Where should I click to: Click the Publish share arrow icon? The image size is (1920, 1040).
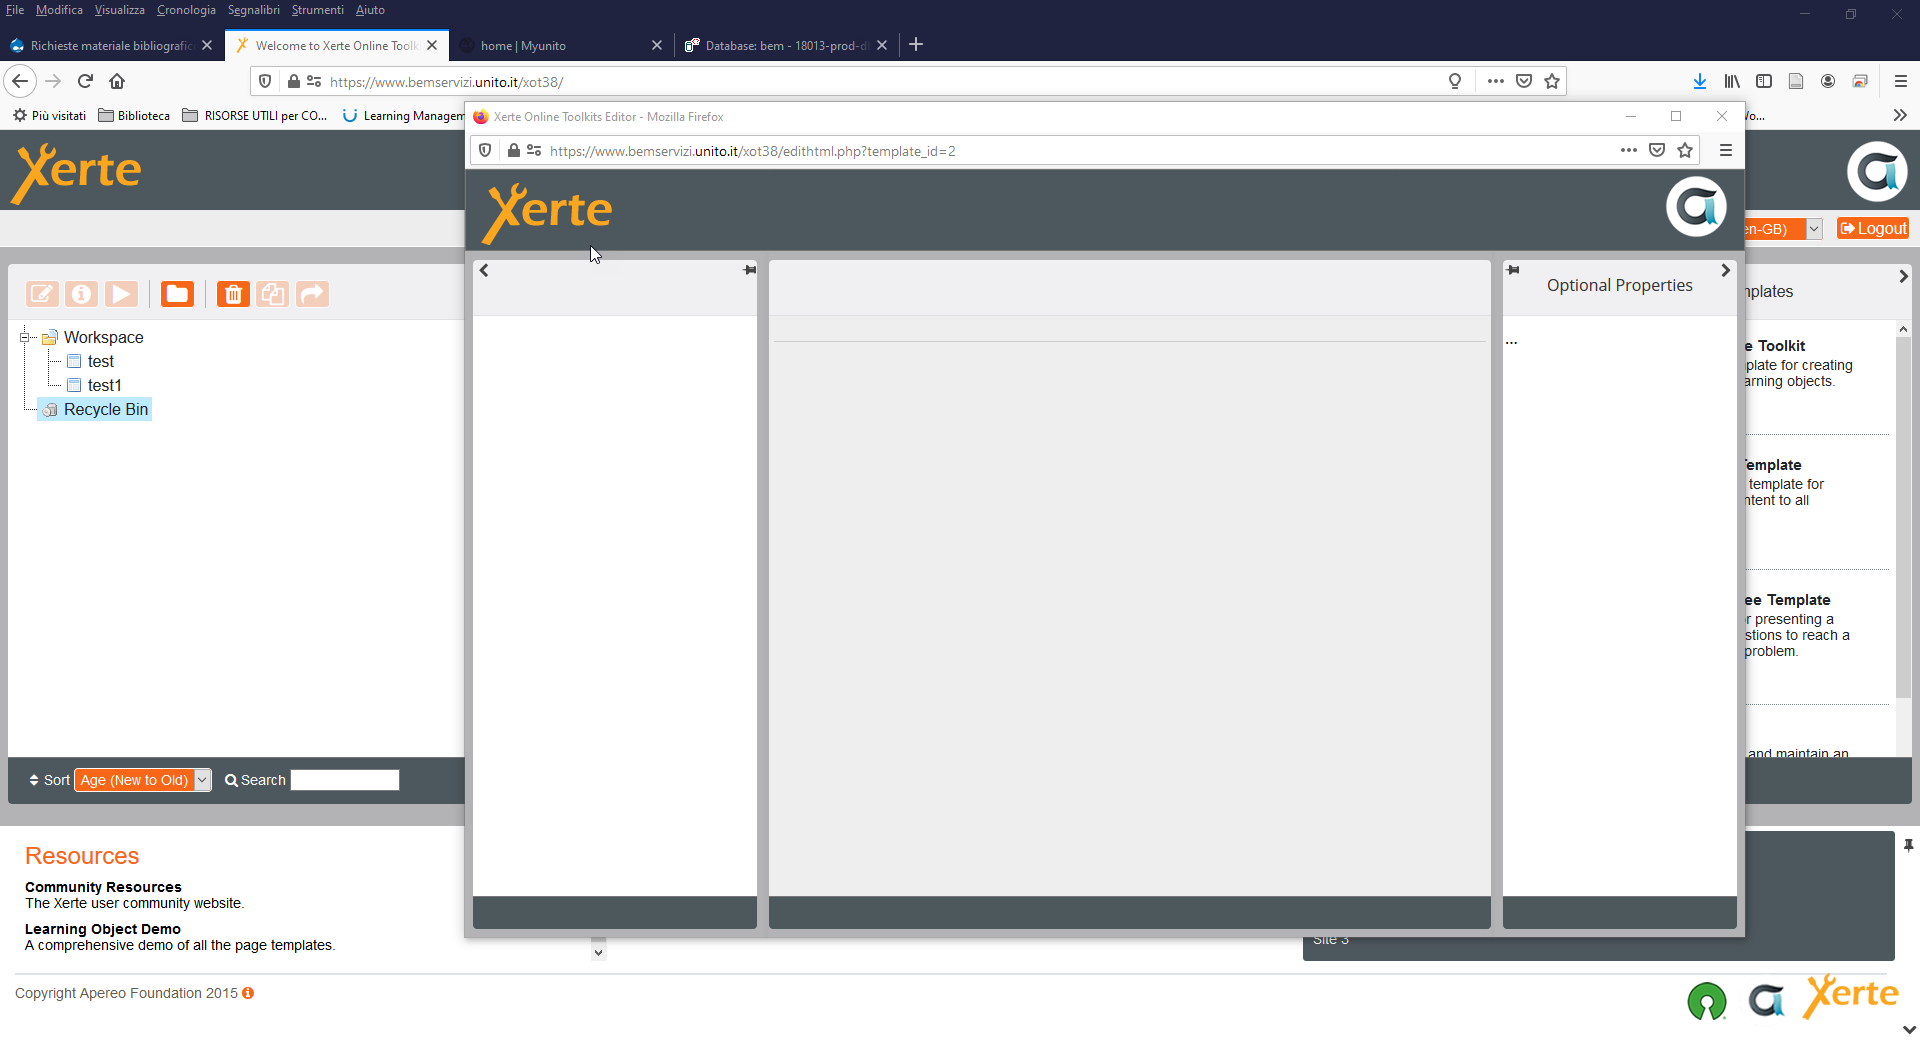312,294
